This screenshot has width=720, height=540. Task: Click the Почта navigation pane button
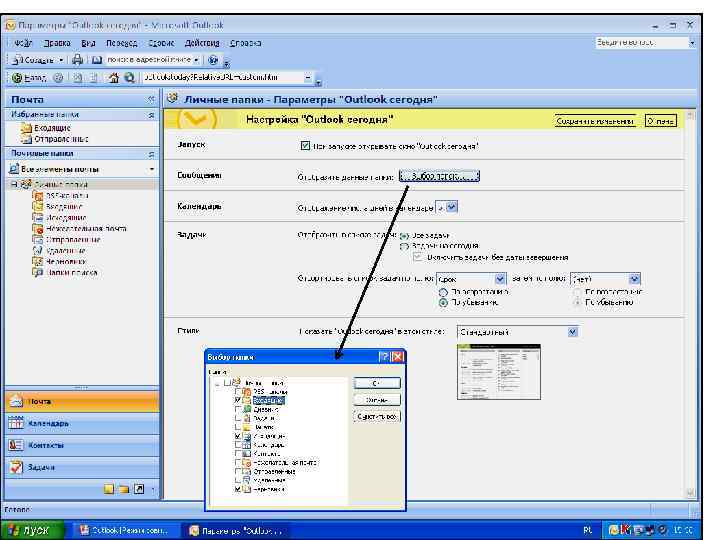tap(82, 402)
